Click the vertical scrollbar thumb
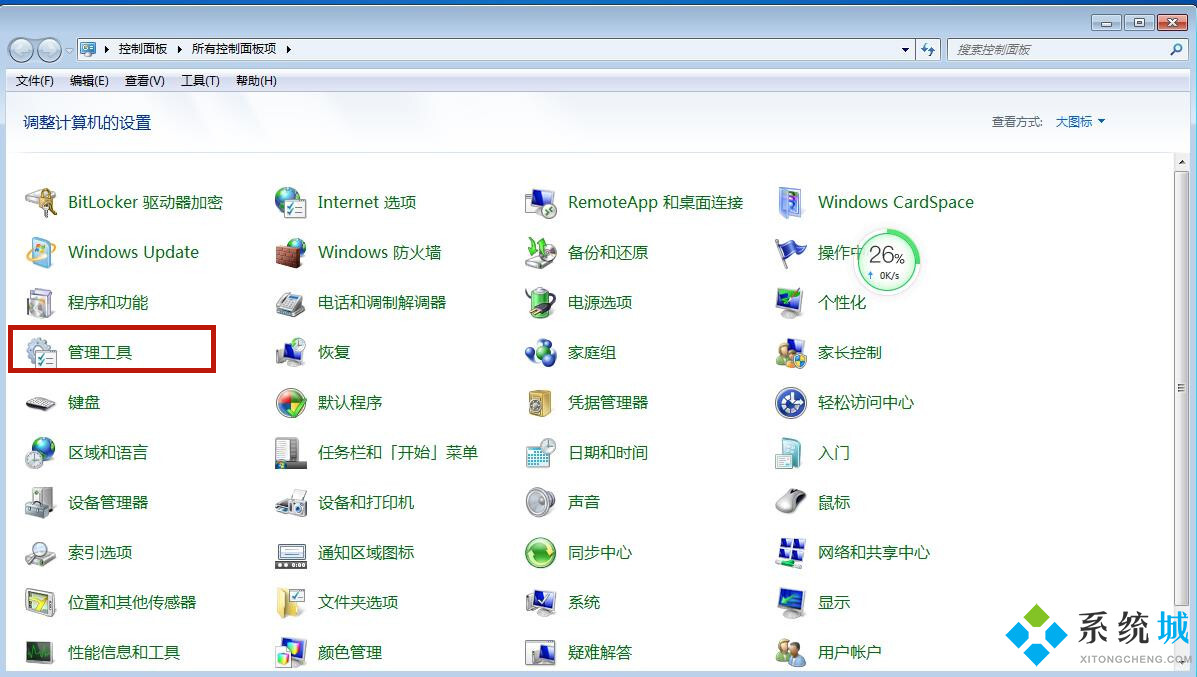1197x677 pixels. 1182,388
